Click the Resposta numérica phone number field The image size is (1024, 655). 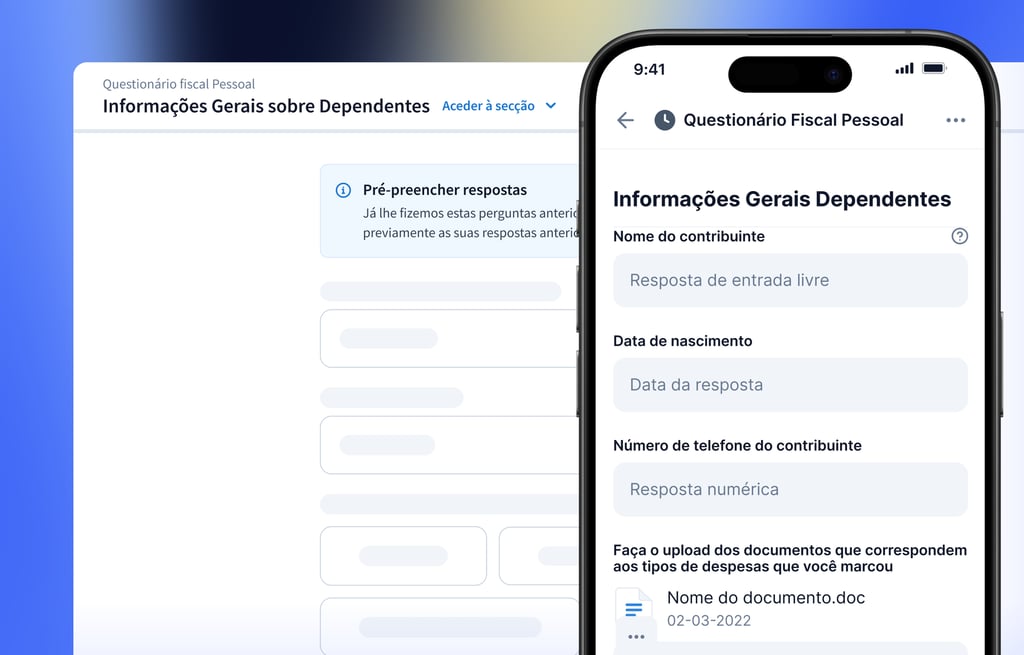pyautogui.click(x=790, y=489)
